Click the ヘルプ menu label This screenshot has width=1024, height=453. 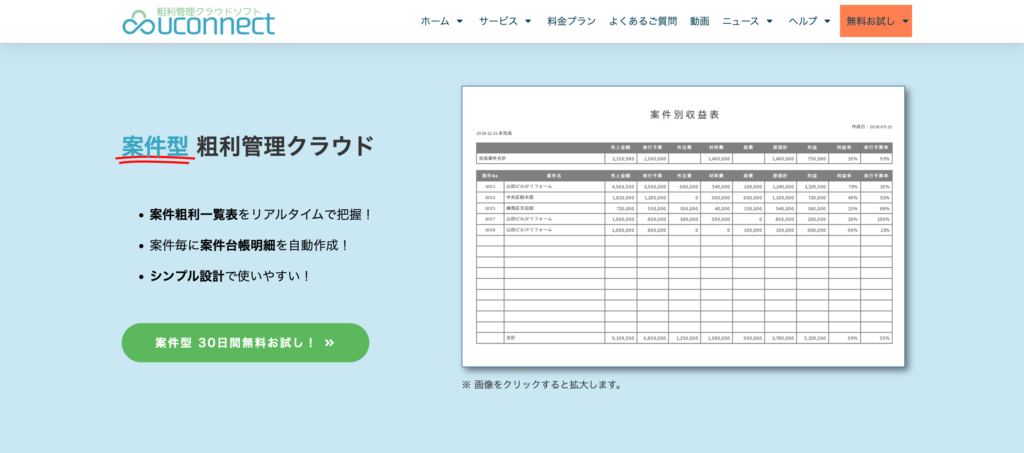[802, 21]
